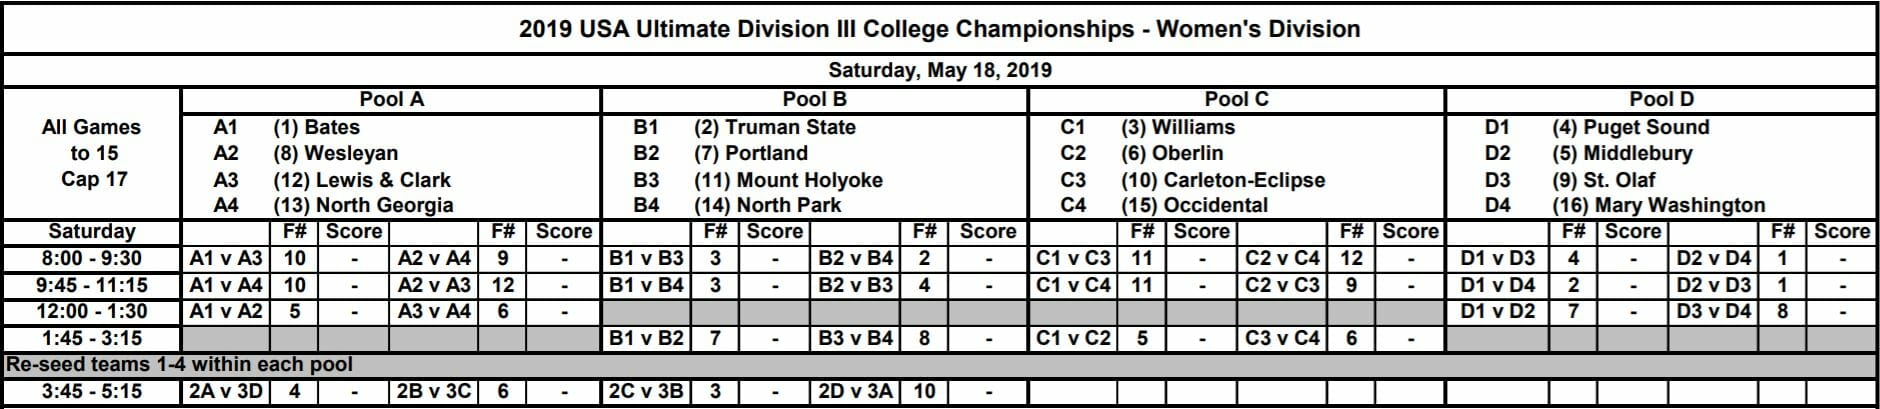Viewport: 1880px width, 409px height.
Task: Click the D1 v D2 game cell
Action: (1497, 312)
